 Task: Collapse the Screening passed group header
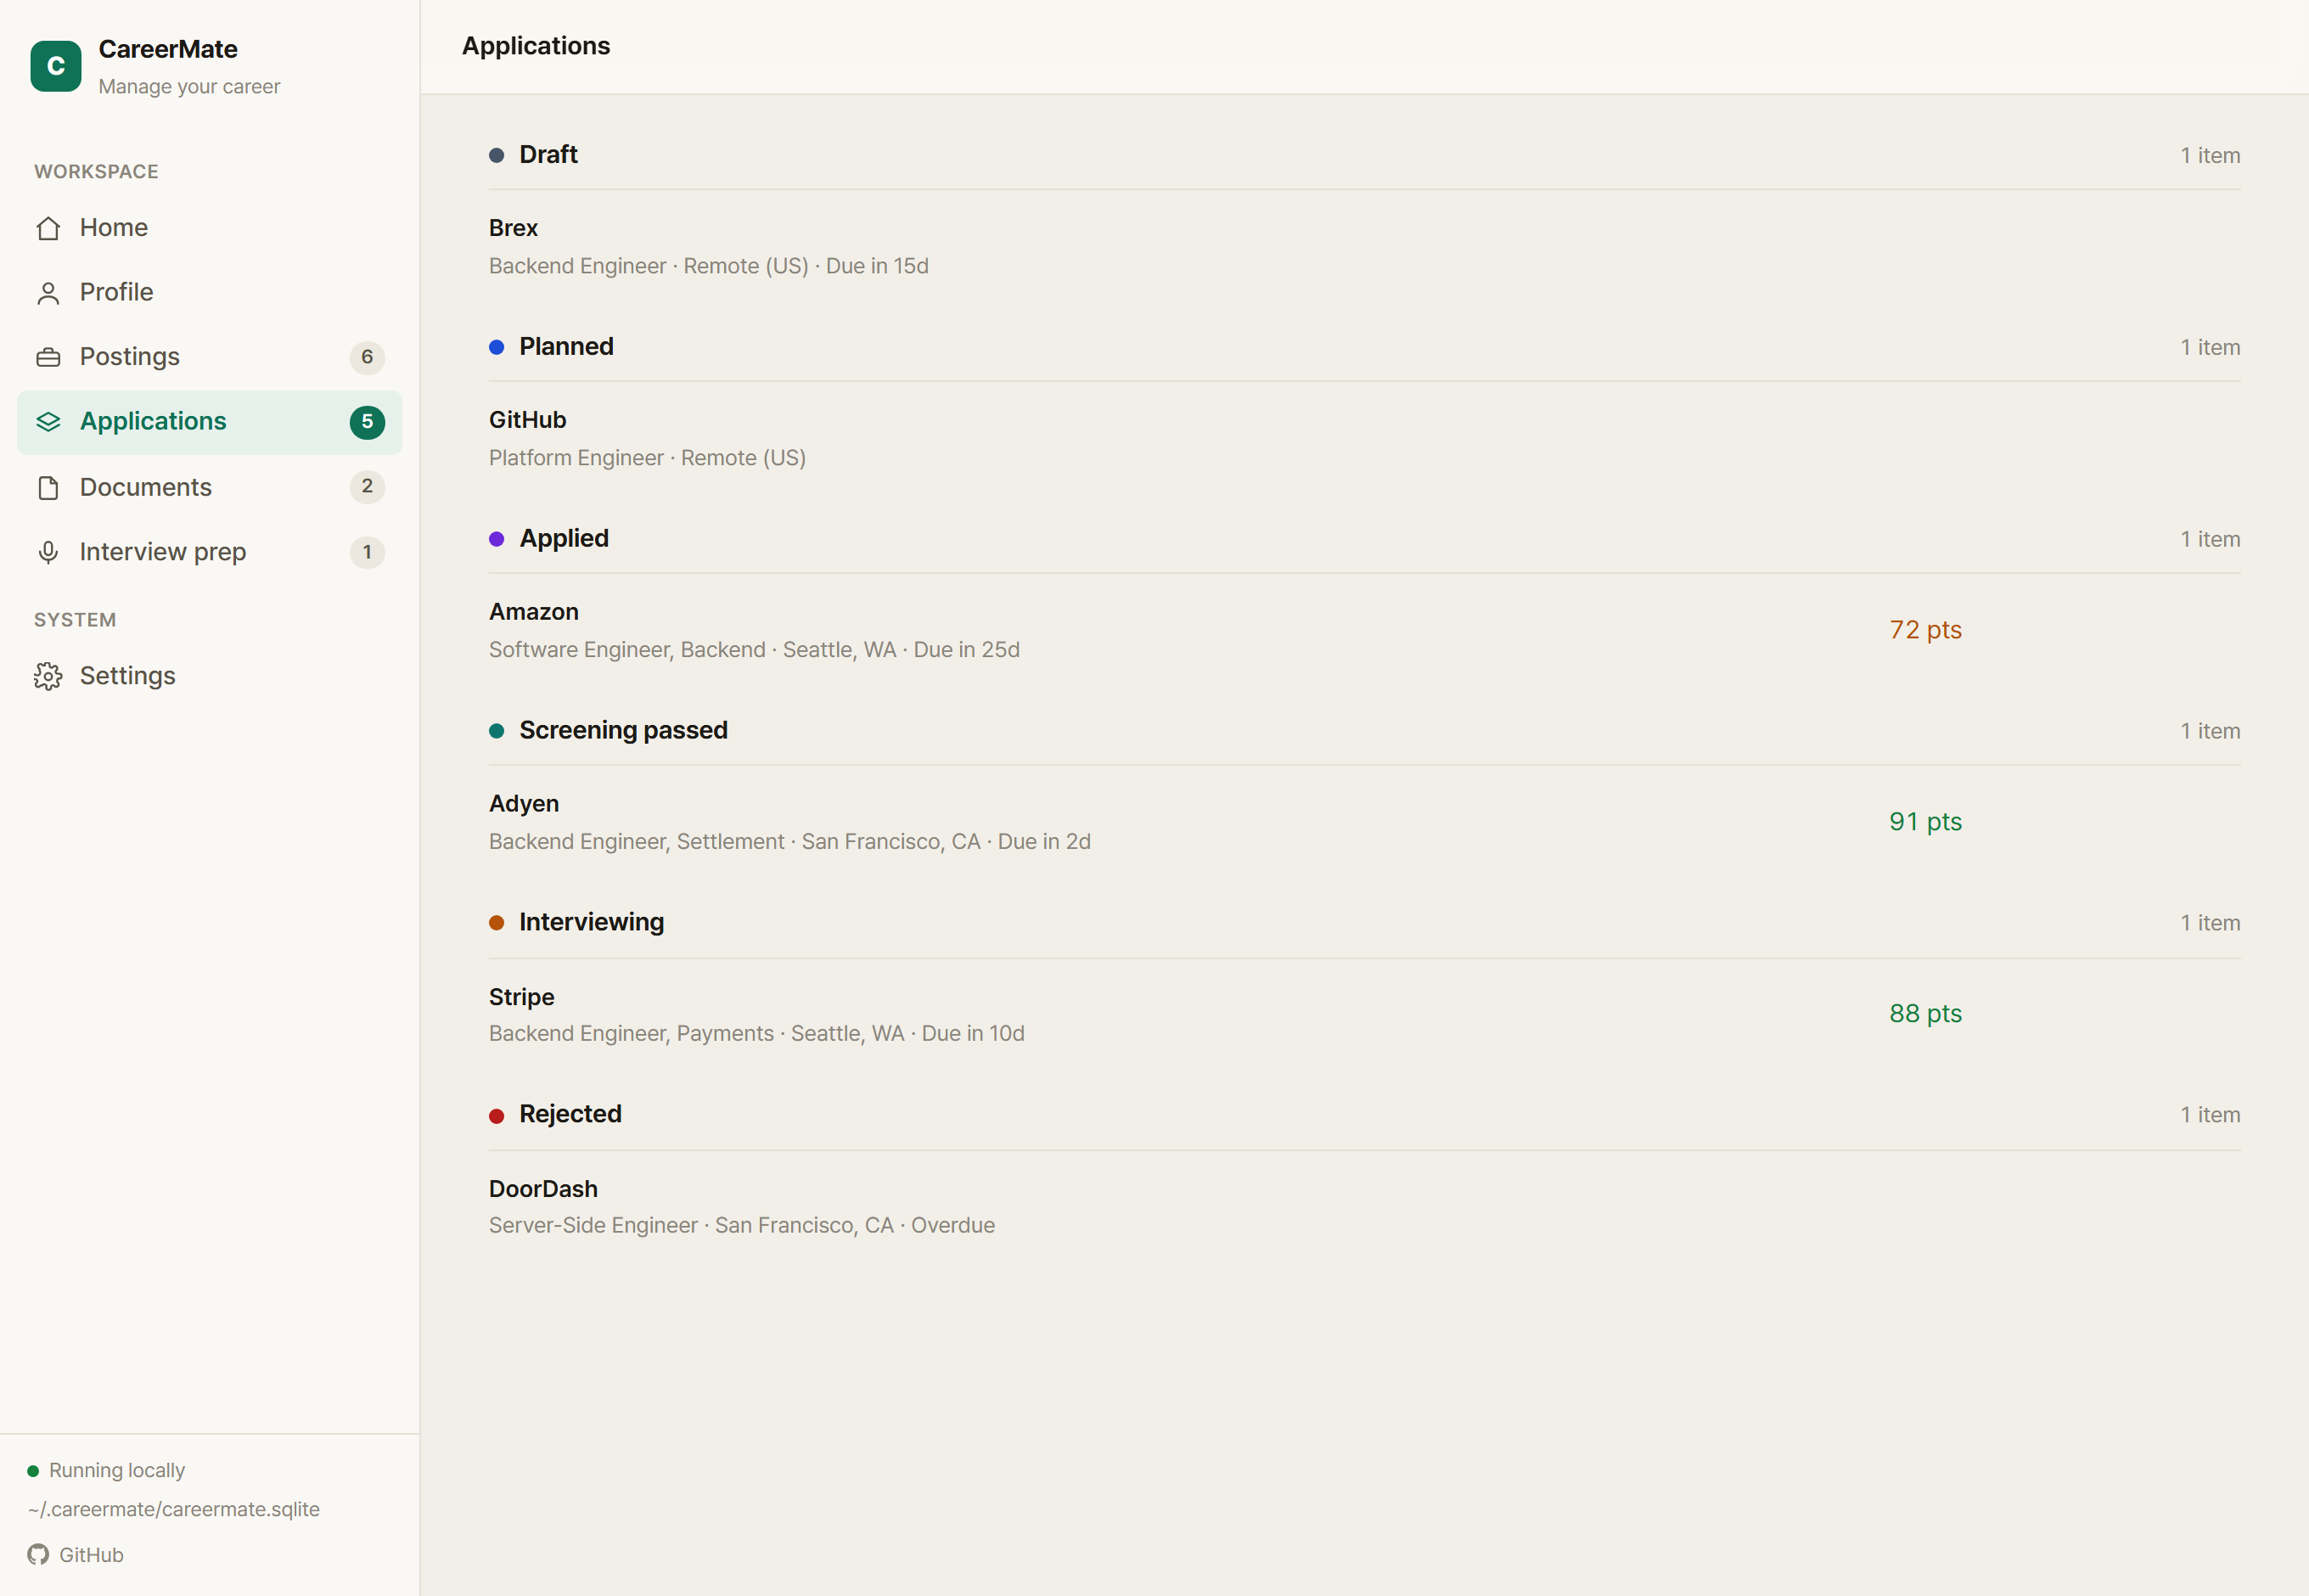coord(1364,731)
